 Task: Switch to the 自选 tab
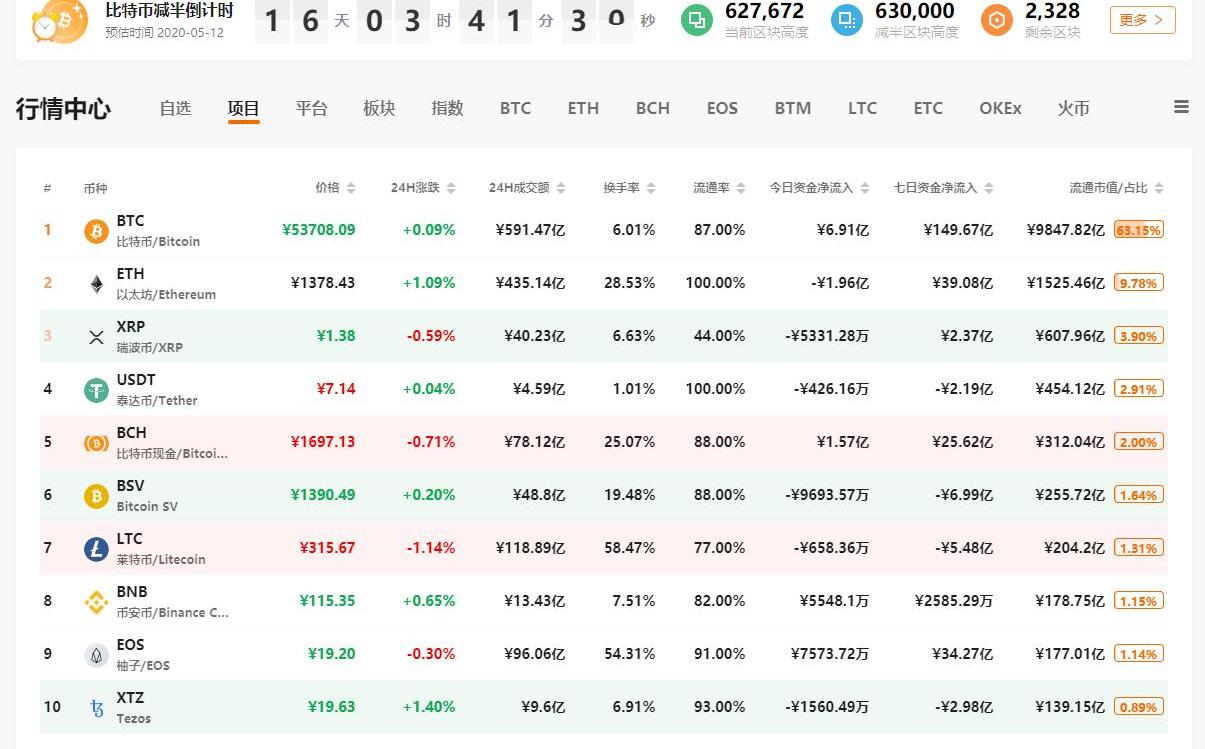click(175, 108)
